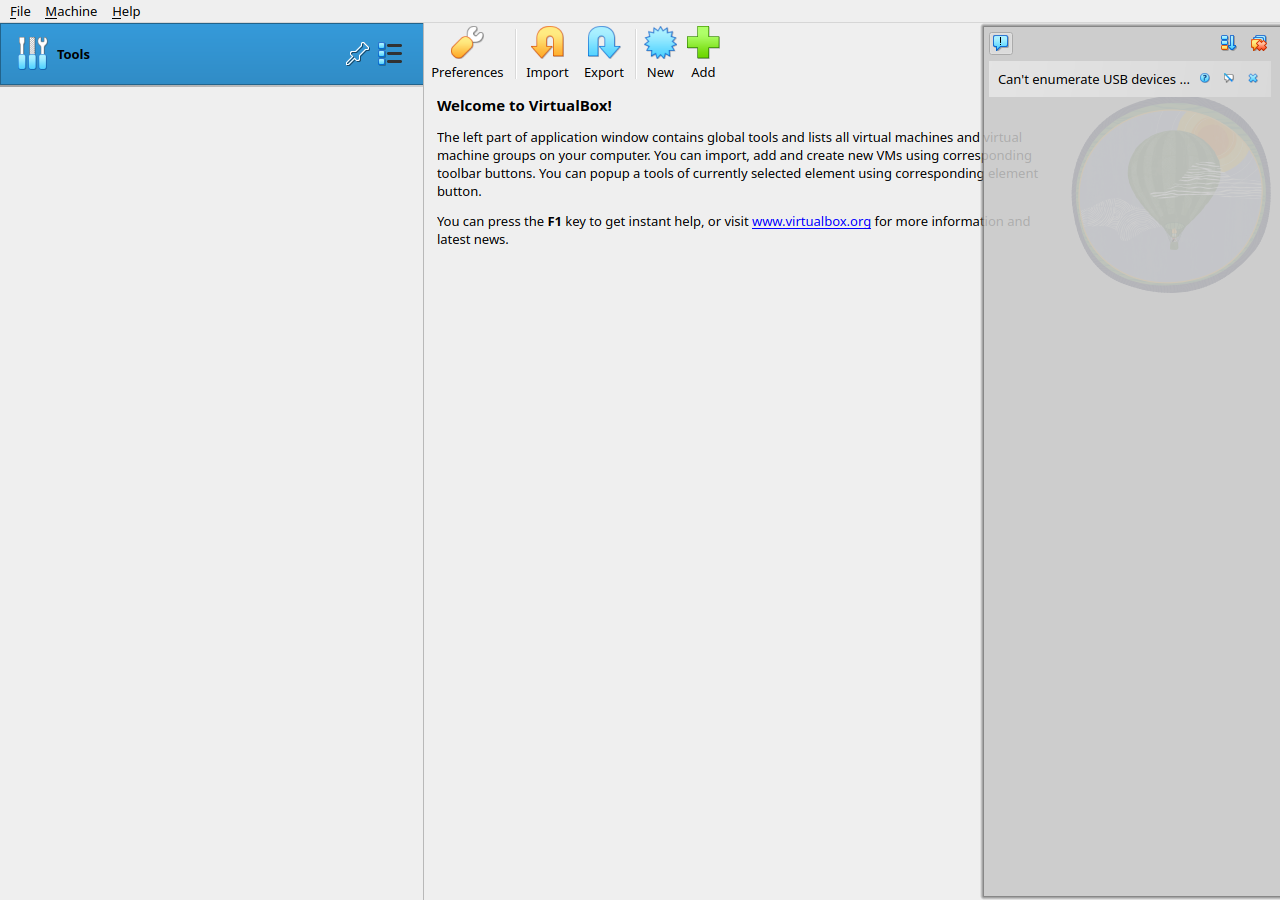1280x900 pixels.
Task: Open the Help menu
Action: [126, 11]
